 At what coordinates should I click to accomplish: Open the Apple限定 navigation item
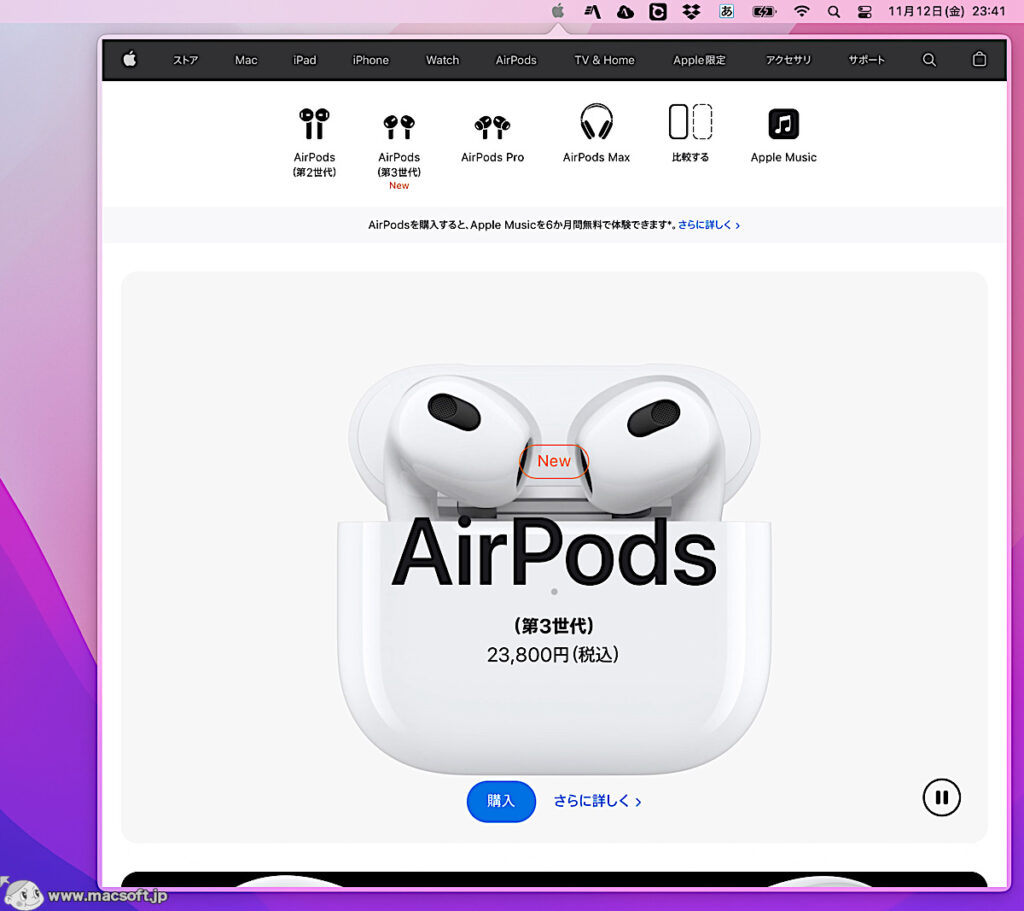pos(699,60)
